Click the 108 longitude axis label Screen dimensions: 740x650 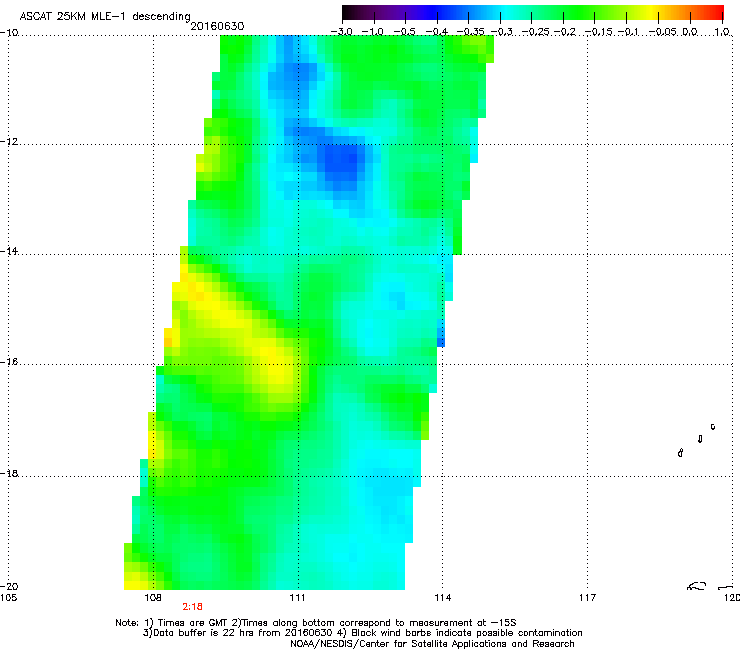click(153, 598)
